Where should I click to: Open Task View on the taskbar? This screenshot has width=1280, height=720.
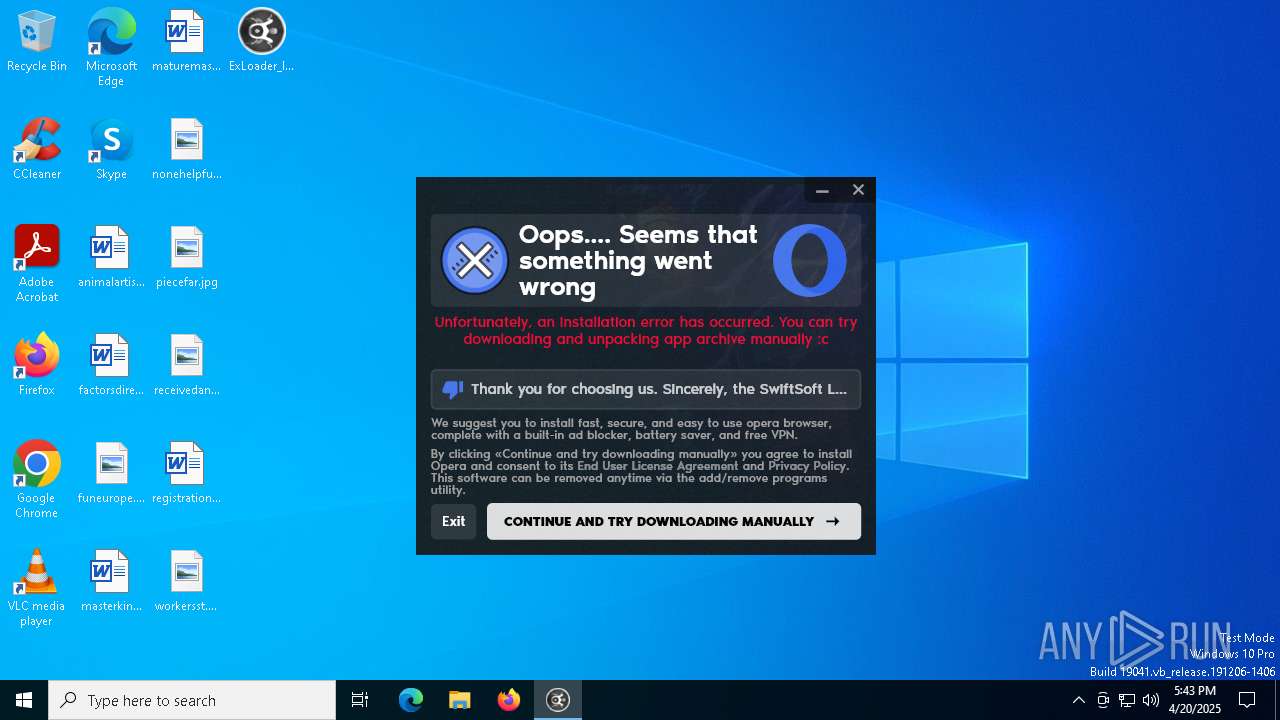[x=360, y=700]
